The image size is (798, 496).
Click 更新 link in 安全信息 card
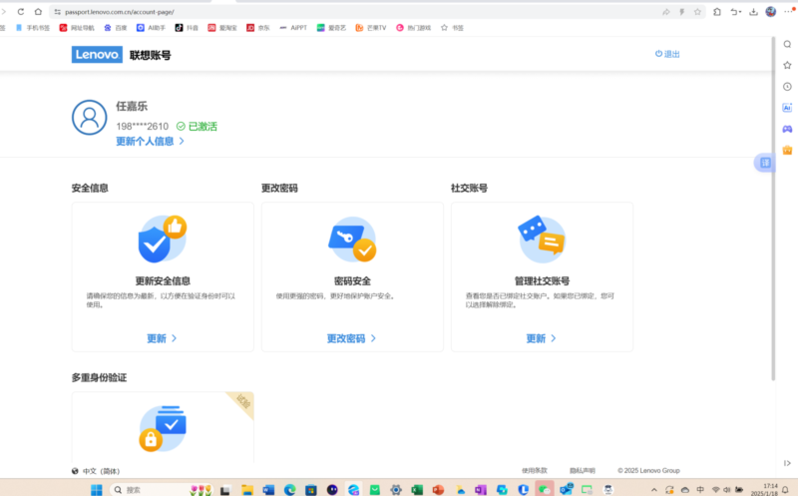coord(162,338)
